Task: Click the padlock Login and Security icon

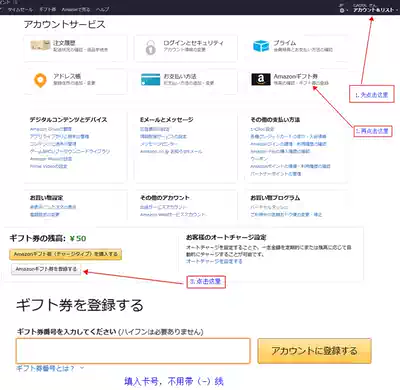Action: pos(150,47)
